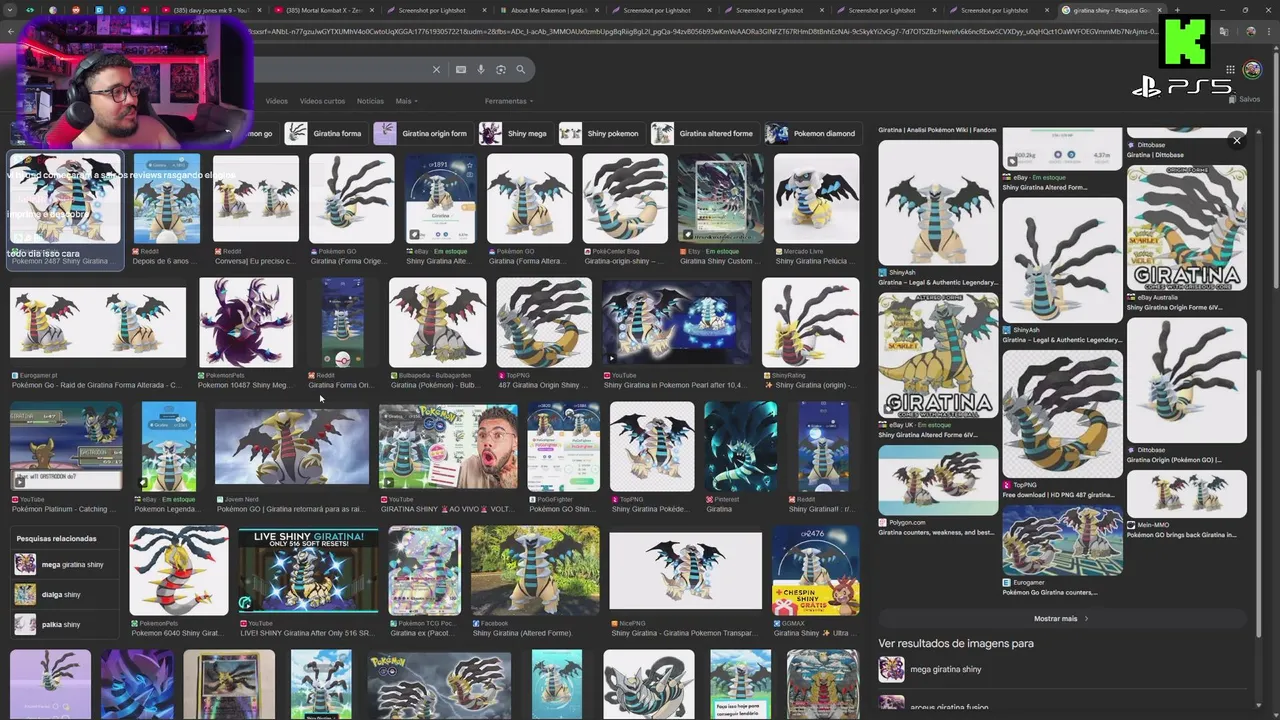Screen dimensions: 1280x720
Task: Switch to the Vídeos results tab
Action: tap(277, 101)
